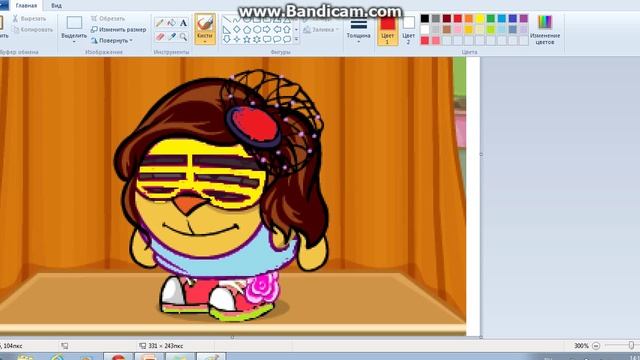Choose the up arrow shape
Image resolution: width=640 pixels, height=360 pixels.
(x=287, y=29)
